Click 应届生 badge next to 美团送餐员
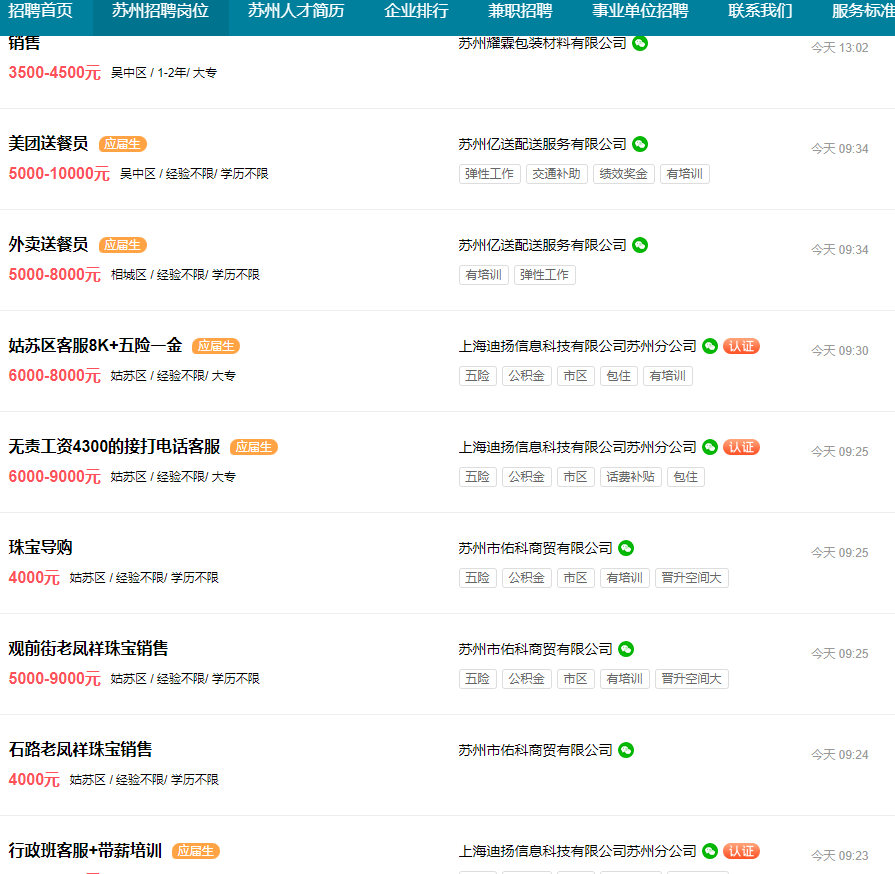The width and height of the screenshot is (895, 874). [123, 144]
